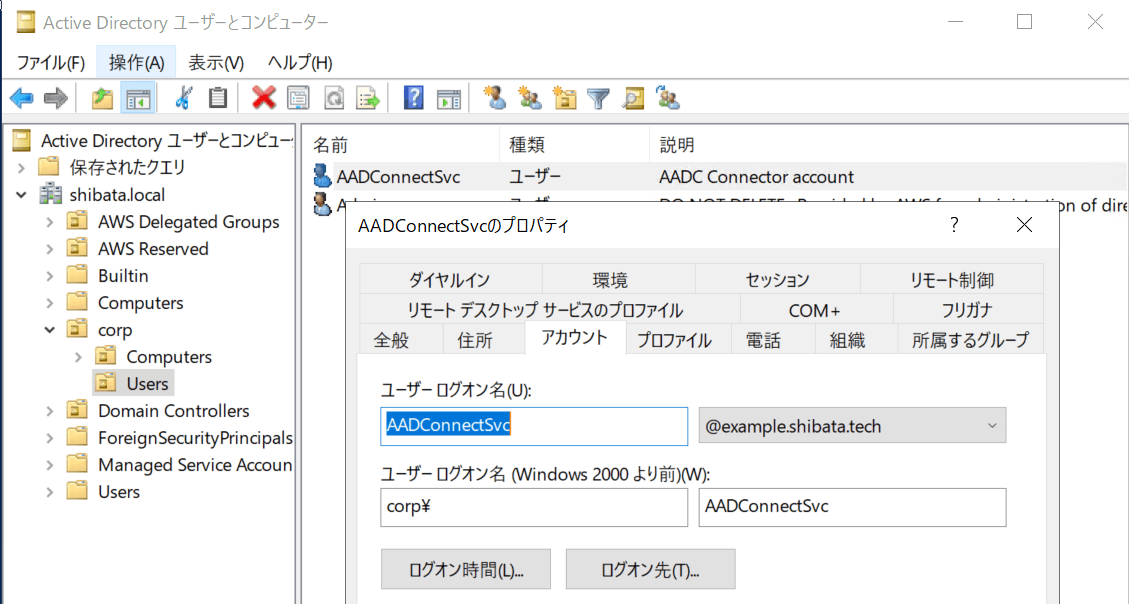Close the AADConnectSvcのプロパティ dialog
The height and width of the screenshot is (604, 1129).
(1024, 225)
